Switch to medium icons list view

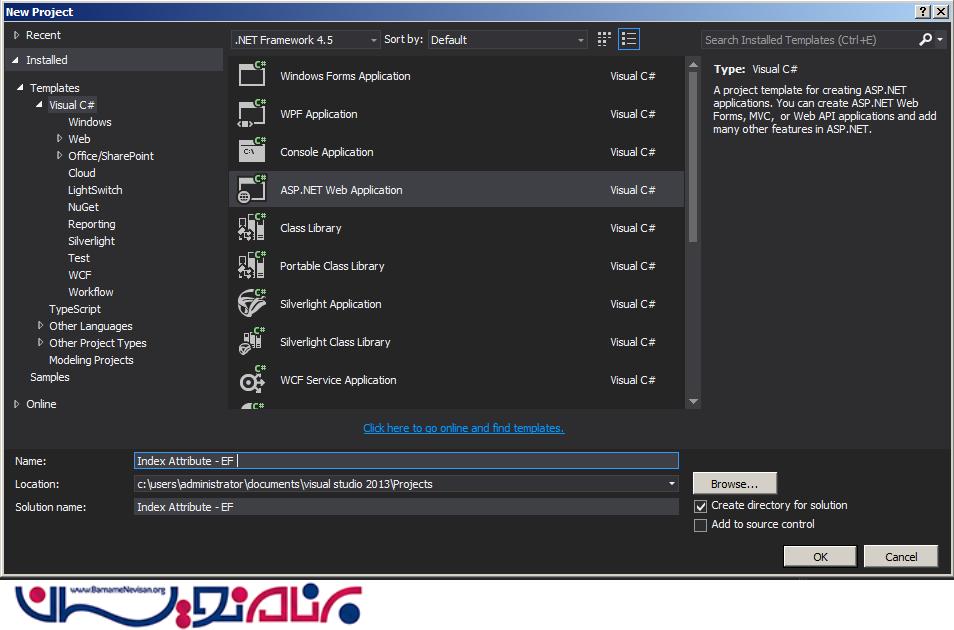click(x=629, y=40)
